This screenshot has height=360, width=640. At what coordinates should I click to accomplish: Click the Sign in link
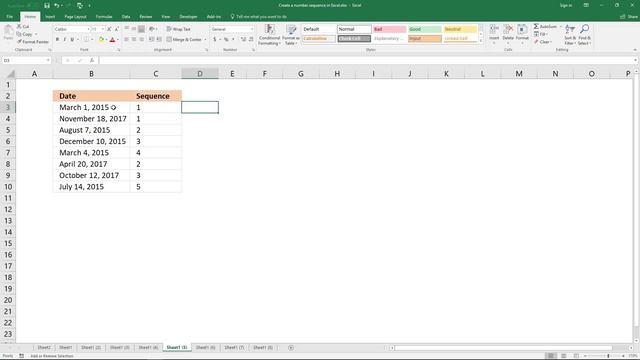[x=566, y=5]
